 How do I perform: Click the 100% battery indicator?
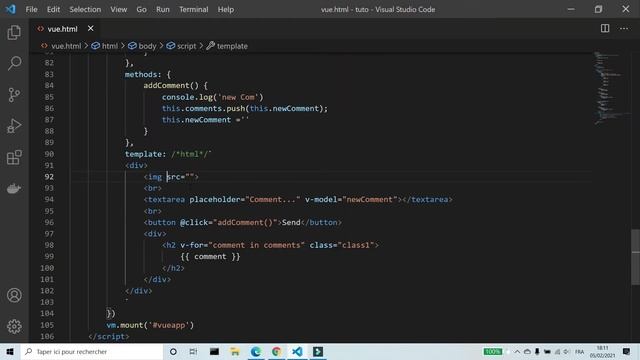[493, 351]
